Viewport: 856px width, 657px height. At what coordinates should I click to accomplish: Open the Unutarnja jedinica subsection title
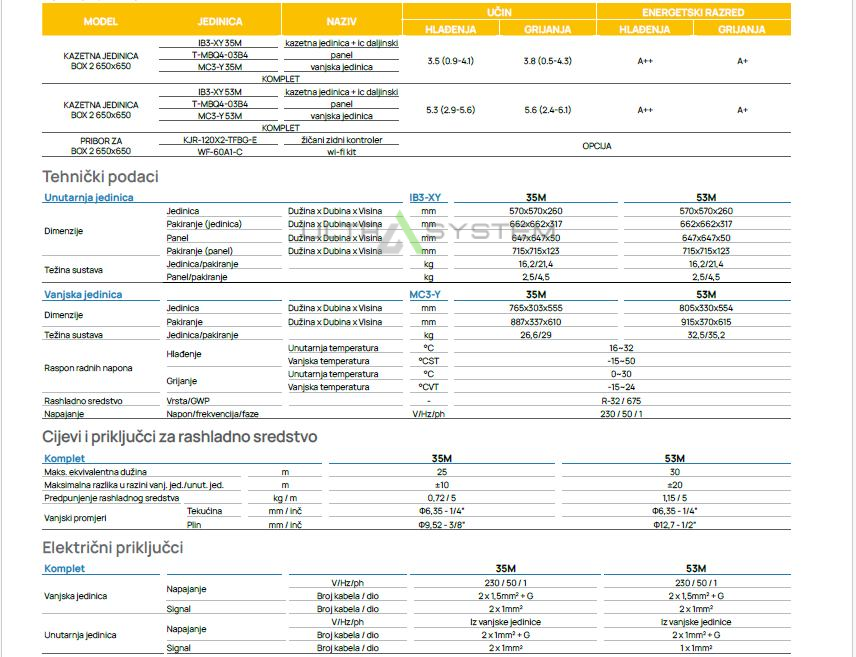point(89,198)
